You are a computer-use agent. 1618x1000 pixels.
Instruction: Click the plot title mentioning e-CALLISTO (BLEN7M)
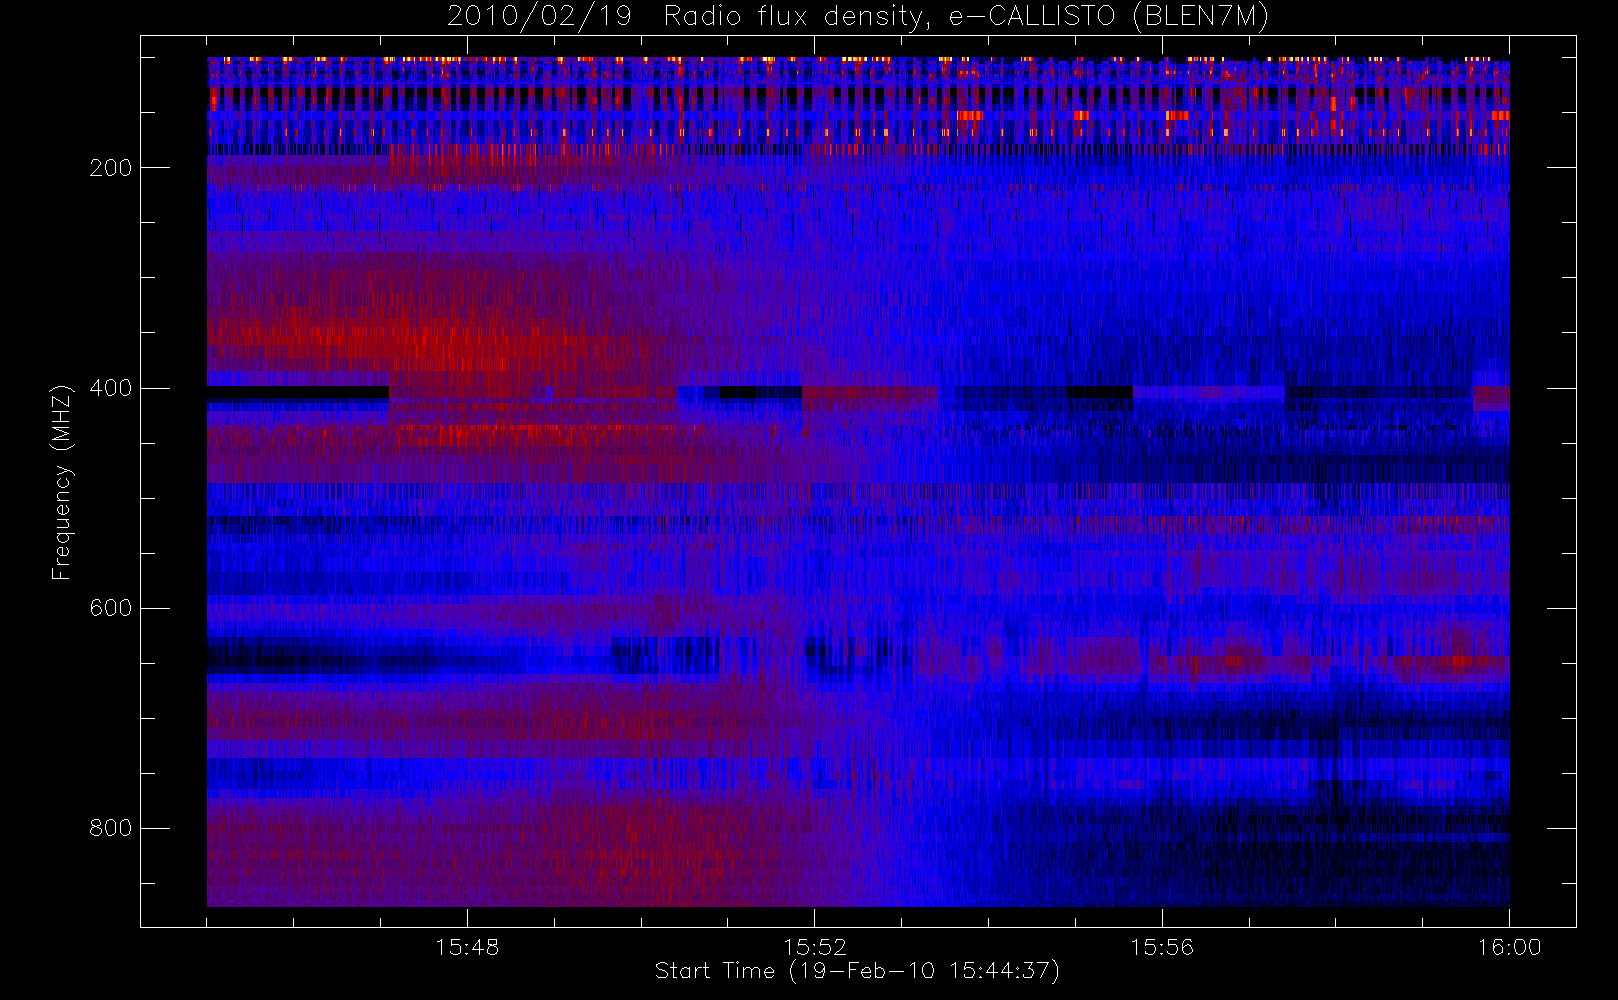[858, 17]
